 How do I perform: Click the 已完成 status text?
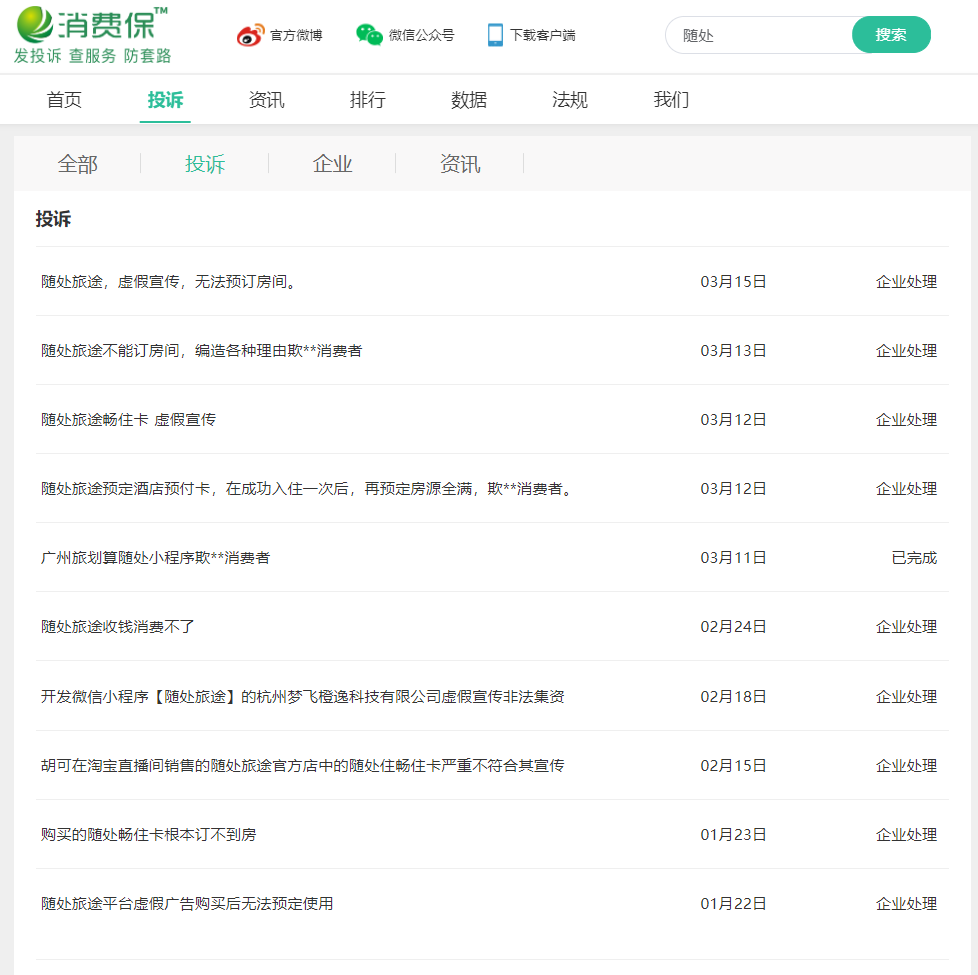(914, 558)
